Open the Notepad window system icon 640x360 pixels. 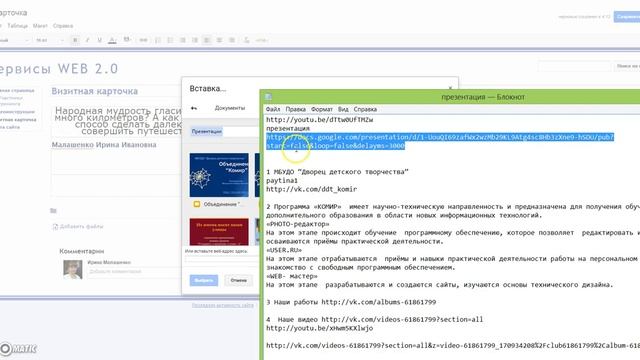pyautogui.click(x=268, y=97)
